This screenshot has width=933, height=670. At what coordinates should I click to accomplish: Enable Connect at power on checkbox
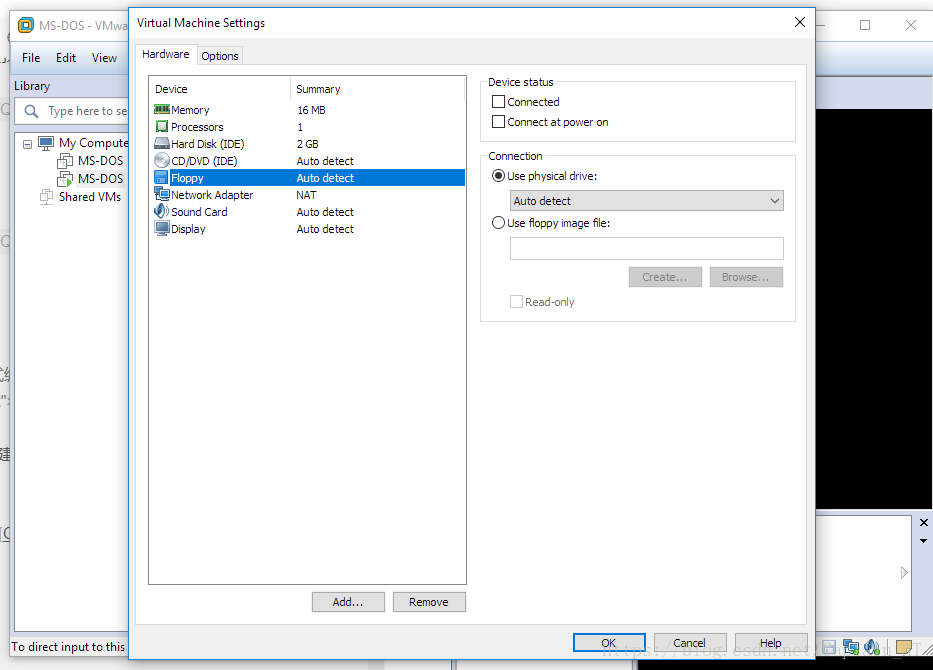(x=499, y=122)
